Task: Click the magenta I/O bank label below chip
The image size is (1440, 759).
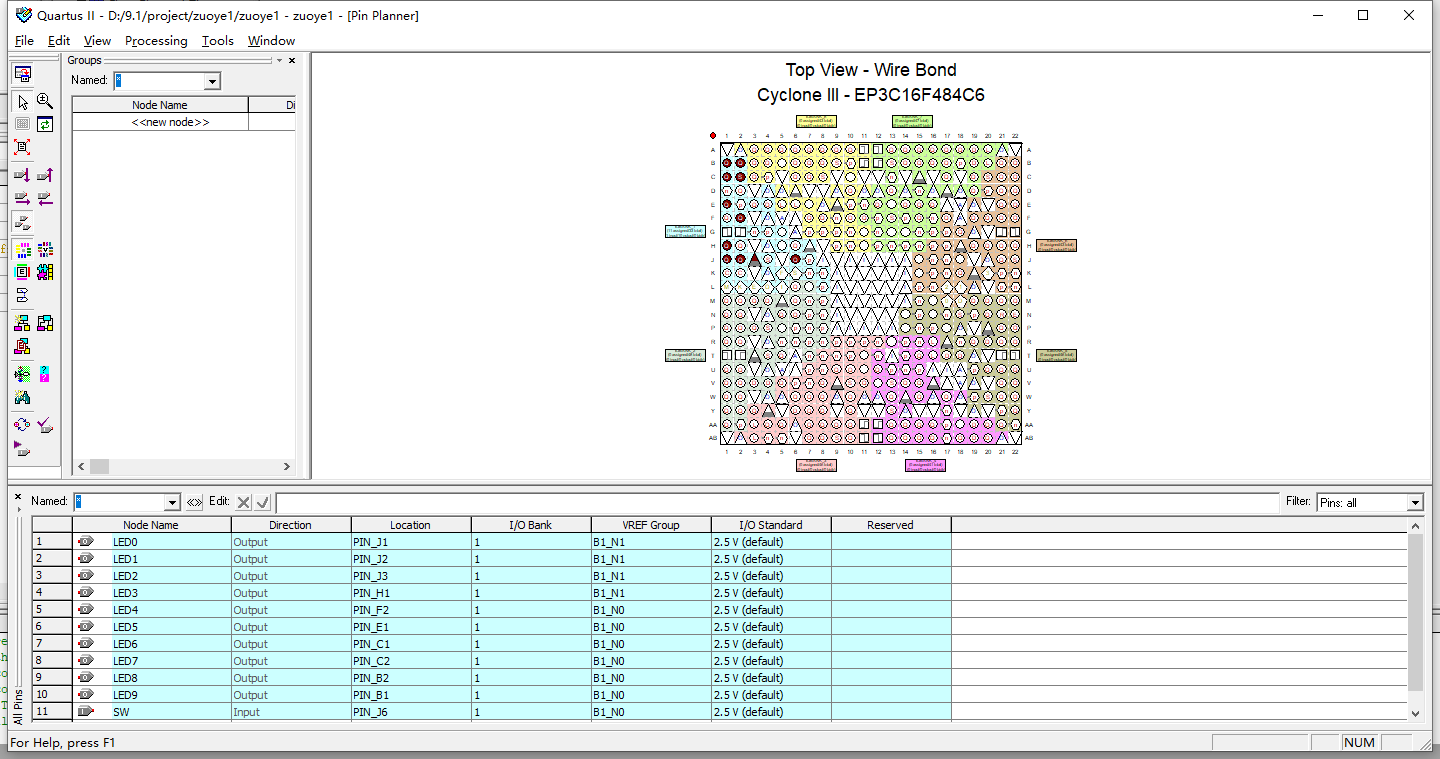Action: point(925,465)
